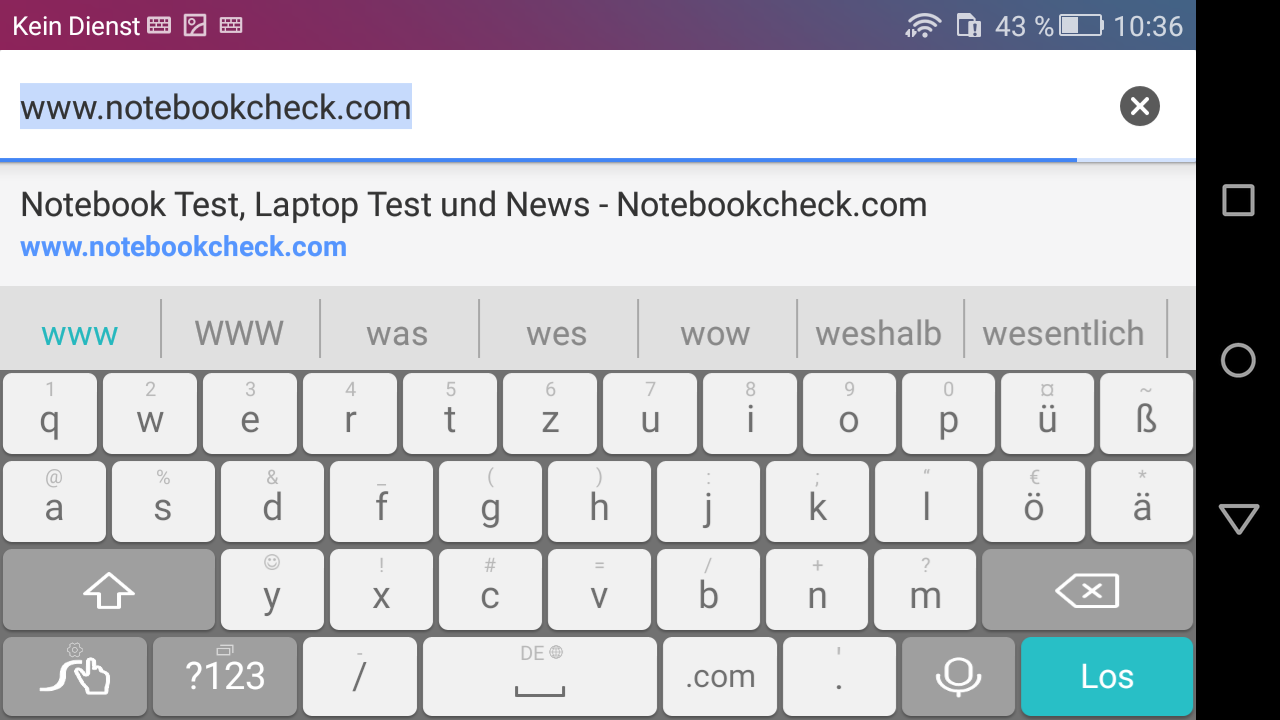
Task: Clear the URL with the X icon
Action: 1139,106
